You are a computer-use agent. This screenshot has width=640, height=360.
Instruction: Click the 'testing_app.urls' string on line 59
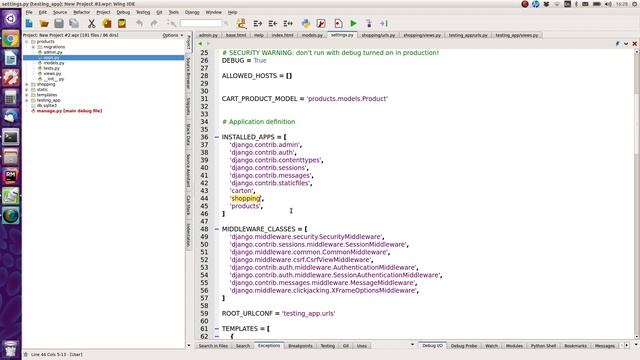[309, 313]
